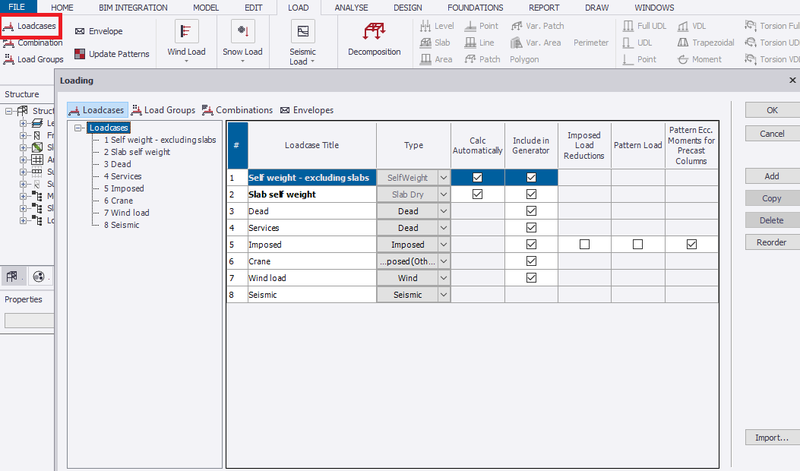The height and width of the screenshot is (471, 800).
Task: Open the FOUNDATIONS ribbon tab
Action: 475,8
